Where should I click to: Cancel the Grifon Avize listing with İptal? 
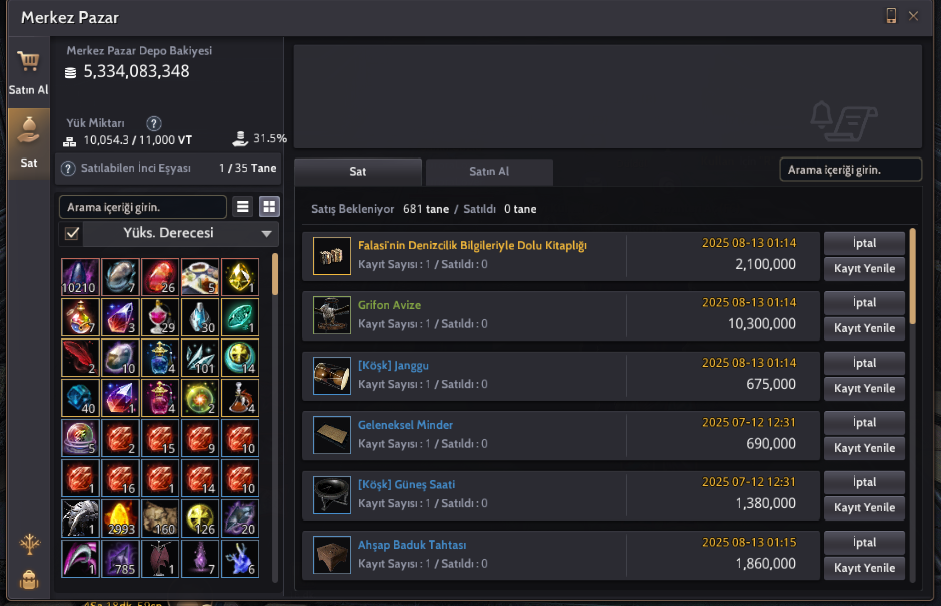(864, 302)
